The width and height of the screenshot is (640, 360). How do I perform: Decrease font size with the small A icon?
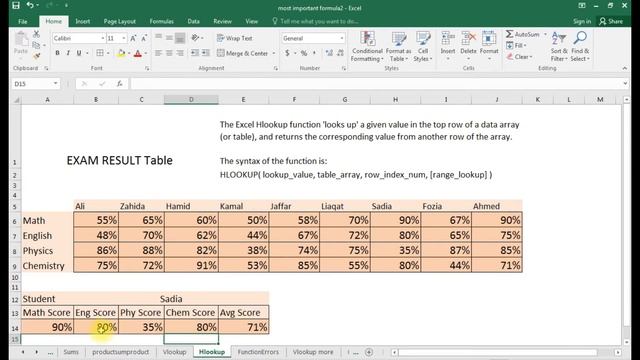coord(144,38)
